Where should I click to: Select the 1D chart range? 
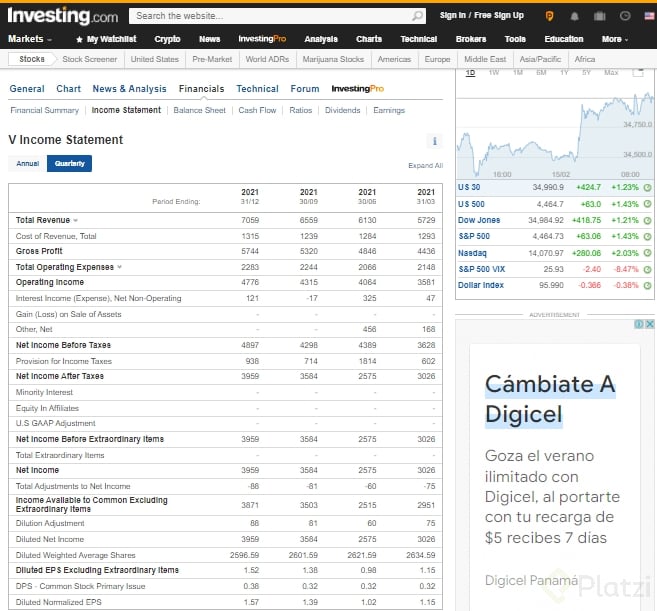pos(471,73)
